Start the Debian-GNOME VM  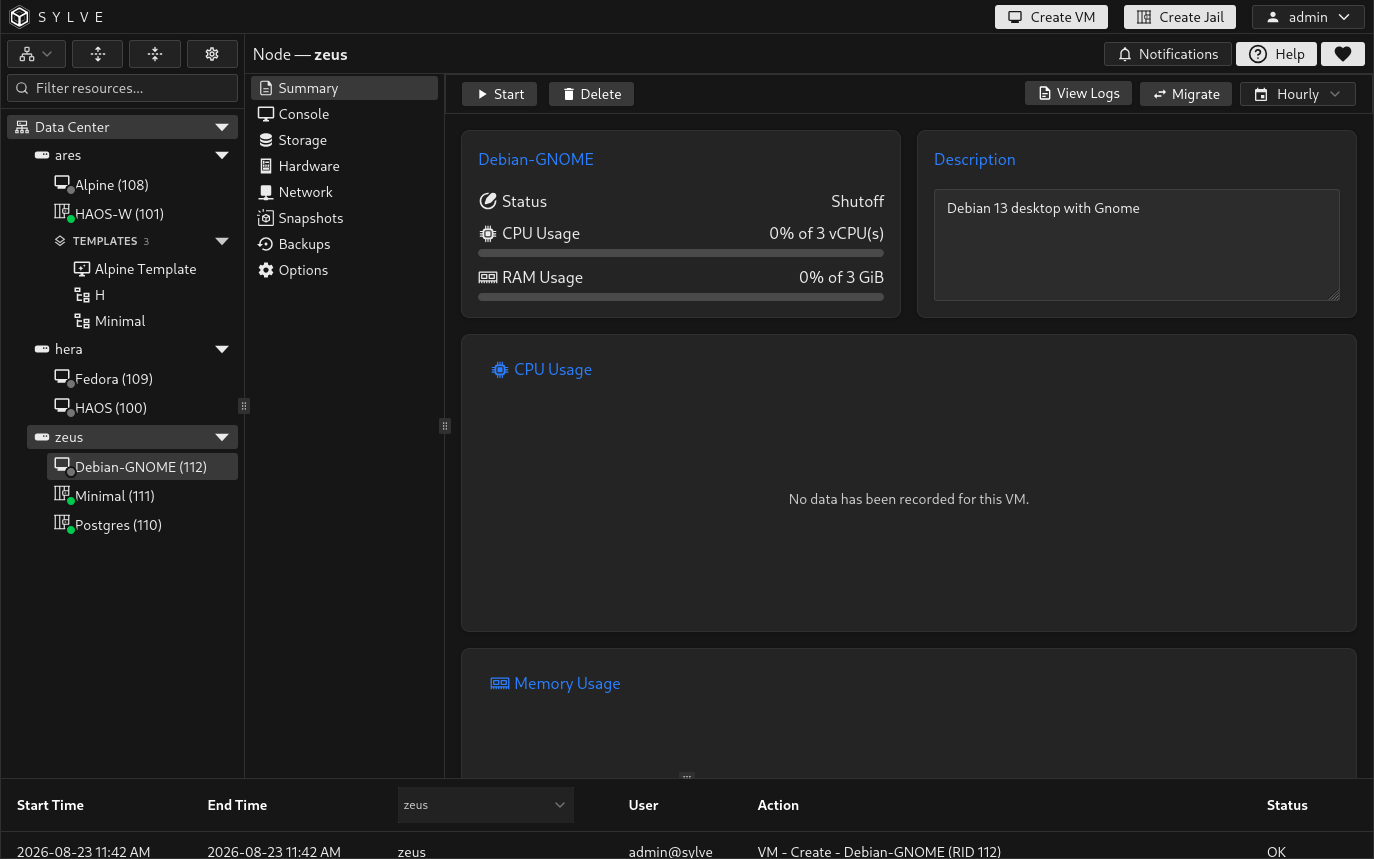click(x=499, y=94)
